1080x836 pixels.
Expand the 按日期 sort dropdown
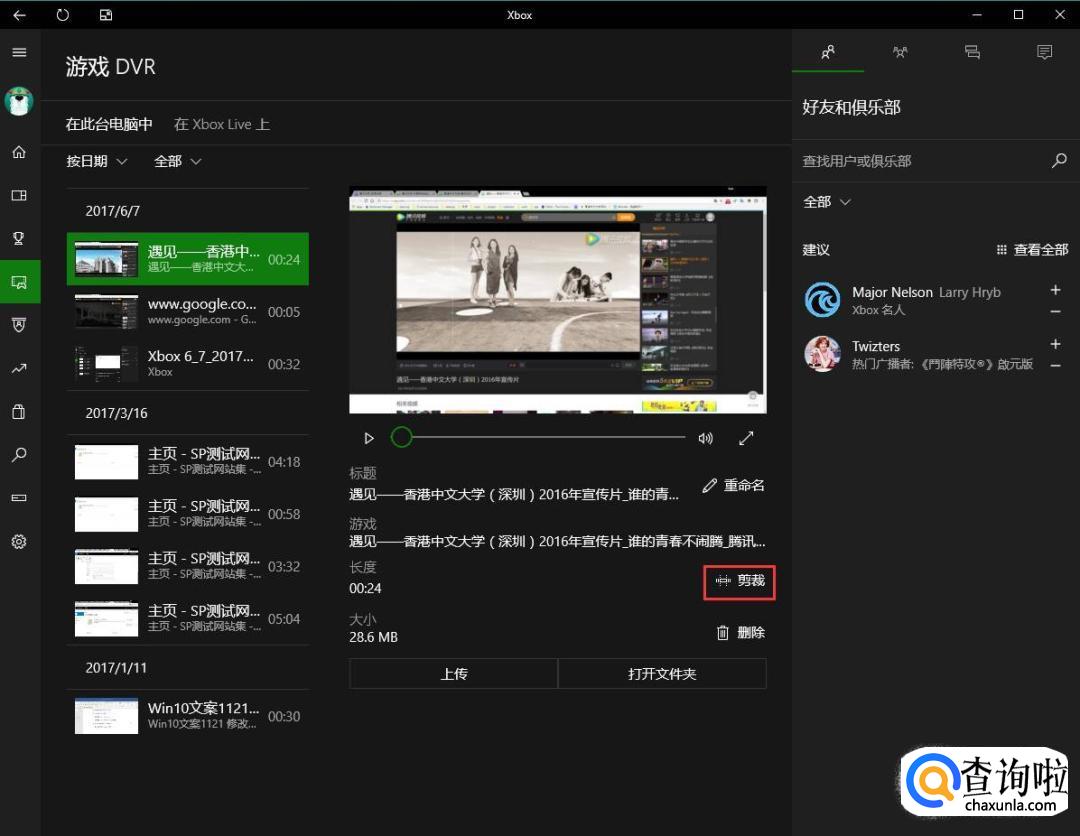pyautogui.click(x=97, y=161)
